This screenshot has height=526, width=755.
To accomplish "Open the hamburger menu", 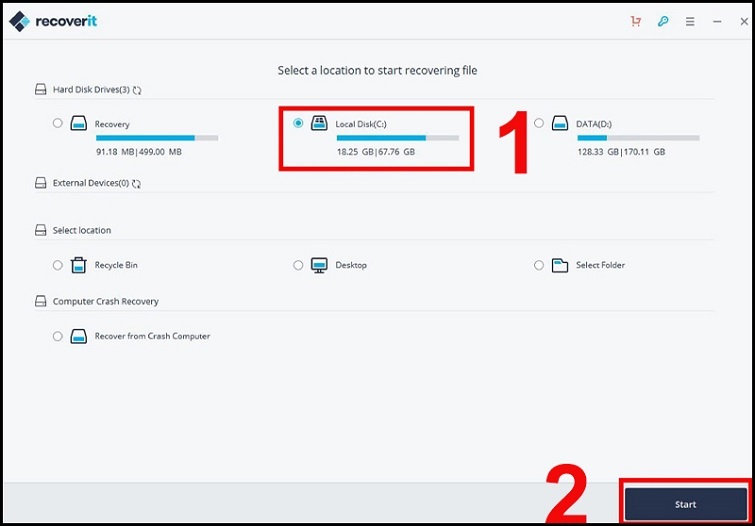I will 690,21.
